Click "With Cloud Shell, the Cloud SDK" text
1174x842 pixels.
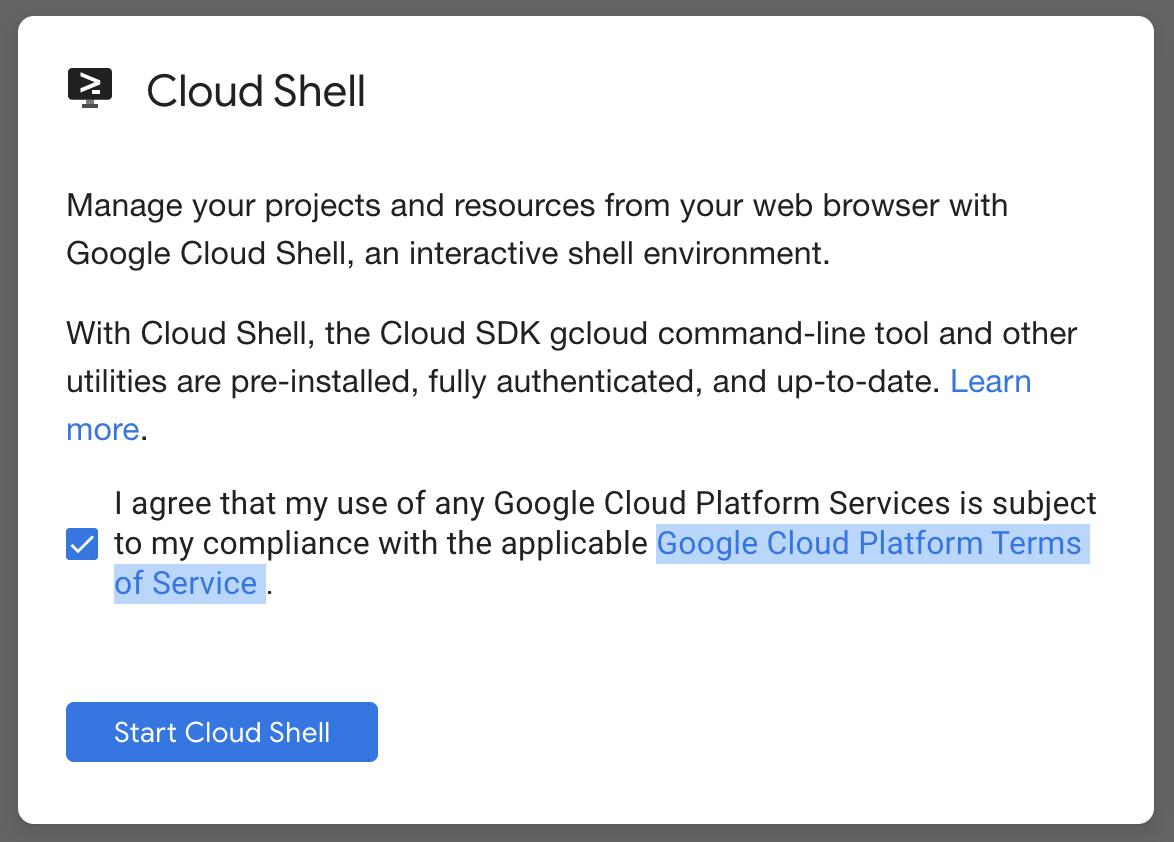(304, 333)
